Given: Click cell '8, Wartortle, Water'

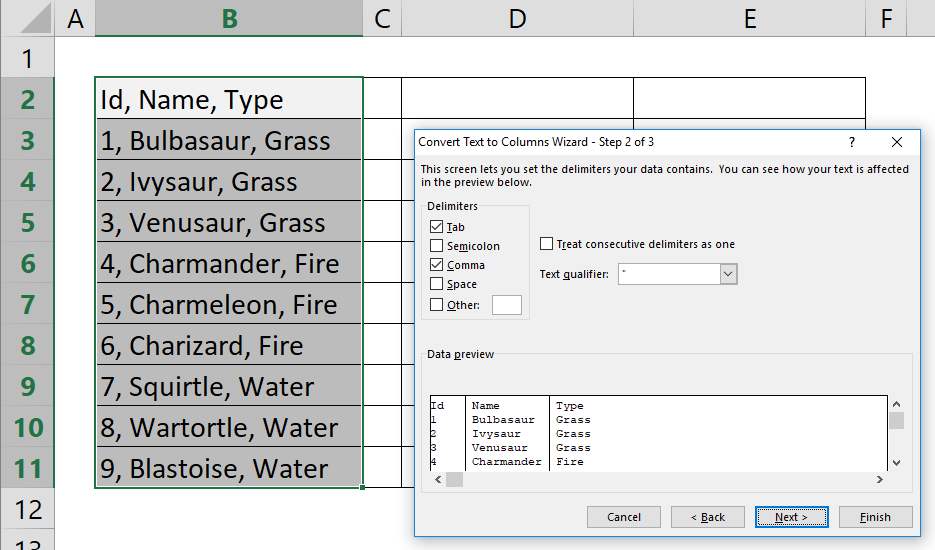Looking at the screenshot, I should (229, 427).
